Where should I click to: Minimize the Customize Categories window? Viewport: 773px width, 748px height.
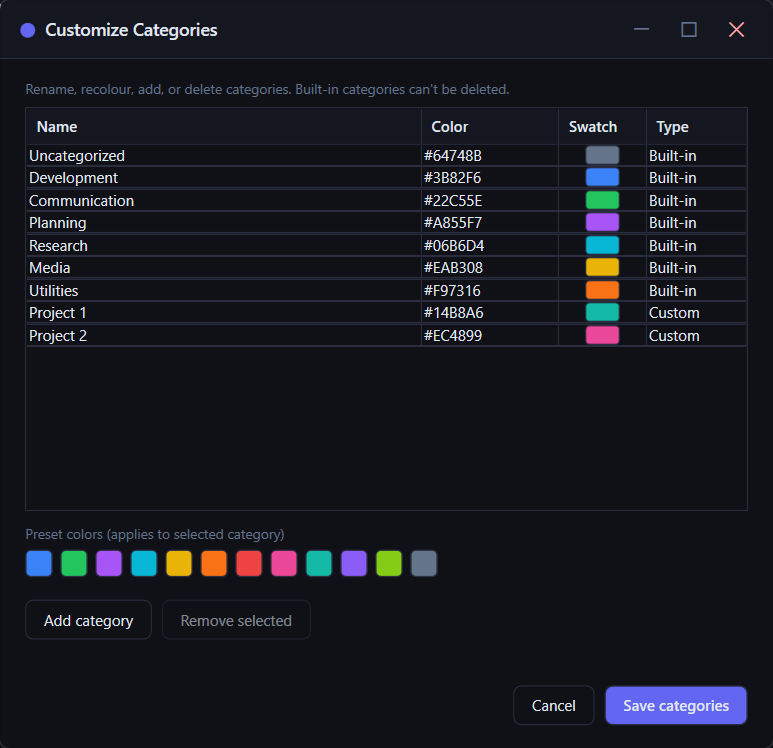pos(641,30)
